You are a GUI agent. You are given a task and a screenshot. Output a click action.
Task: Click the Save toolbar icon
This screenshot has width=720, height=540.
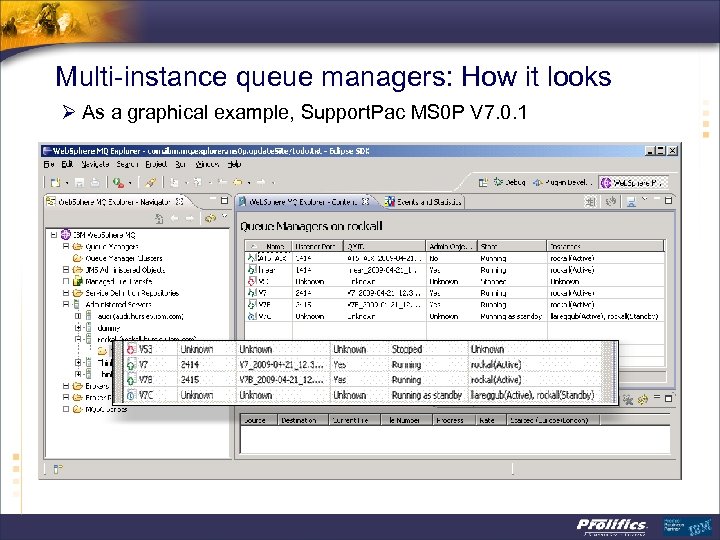pyautogui.click(x=79, y=183)
